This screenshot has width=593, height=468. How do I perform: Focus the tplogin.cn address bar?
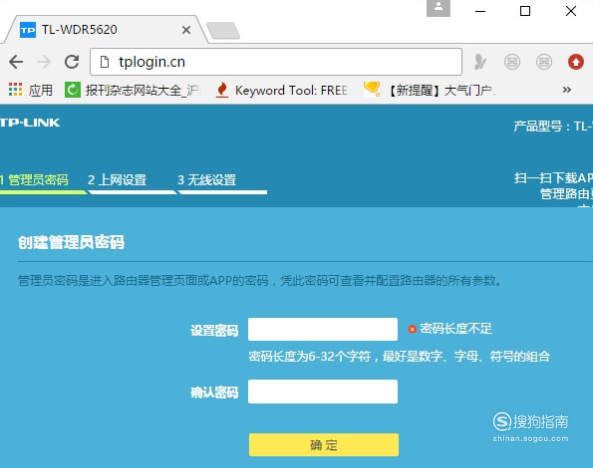tap(276, 62)
